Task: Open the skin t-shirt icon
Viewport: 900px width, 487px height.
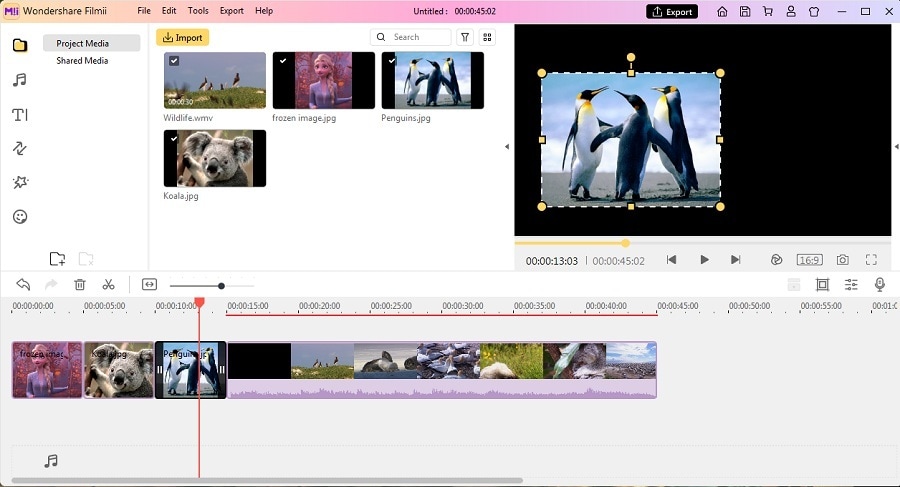Action: (x=814, y=11)
